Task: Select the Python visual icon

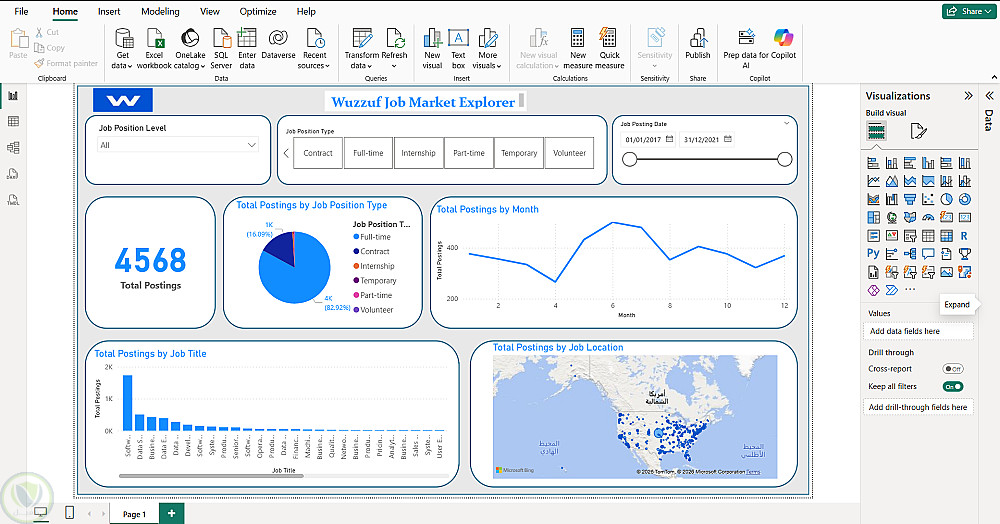Action: [x=873, y=254]
